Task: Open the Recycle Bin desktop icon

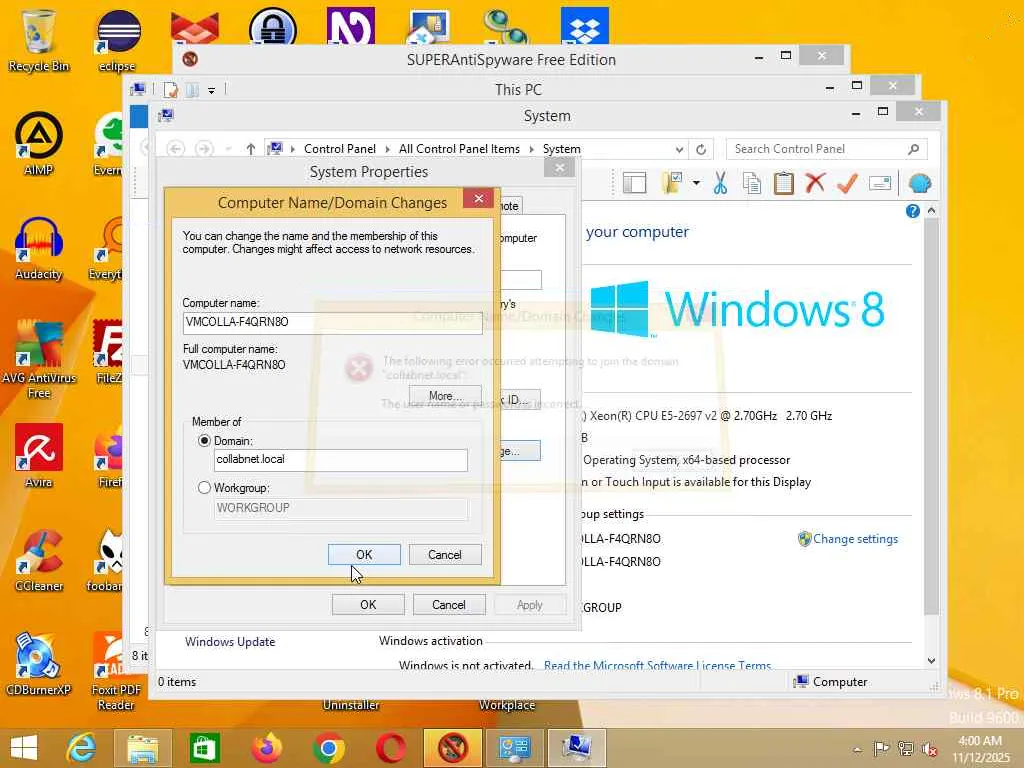Action: tap(39, 40)
